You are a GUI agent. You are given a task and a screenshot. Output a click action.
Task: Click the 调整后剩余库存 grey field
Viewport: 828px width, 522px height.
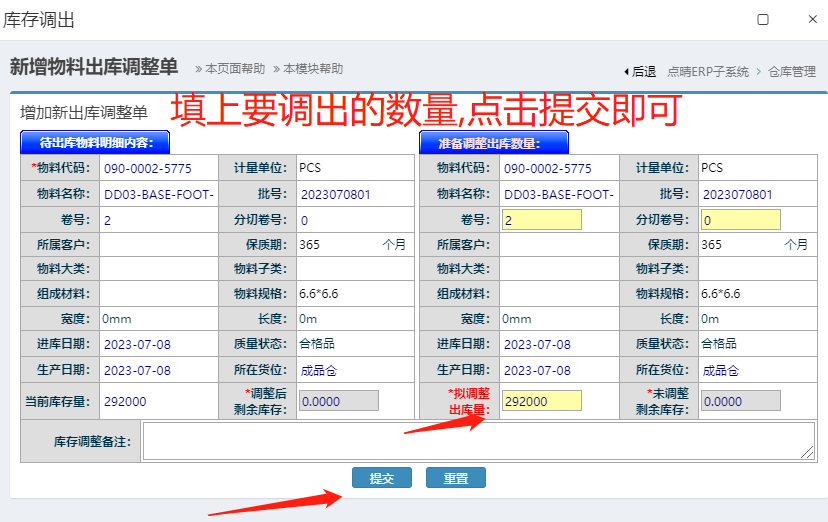click(x=339, y=401)
